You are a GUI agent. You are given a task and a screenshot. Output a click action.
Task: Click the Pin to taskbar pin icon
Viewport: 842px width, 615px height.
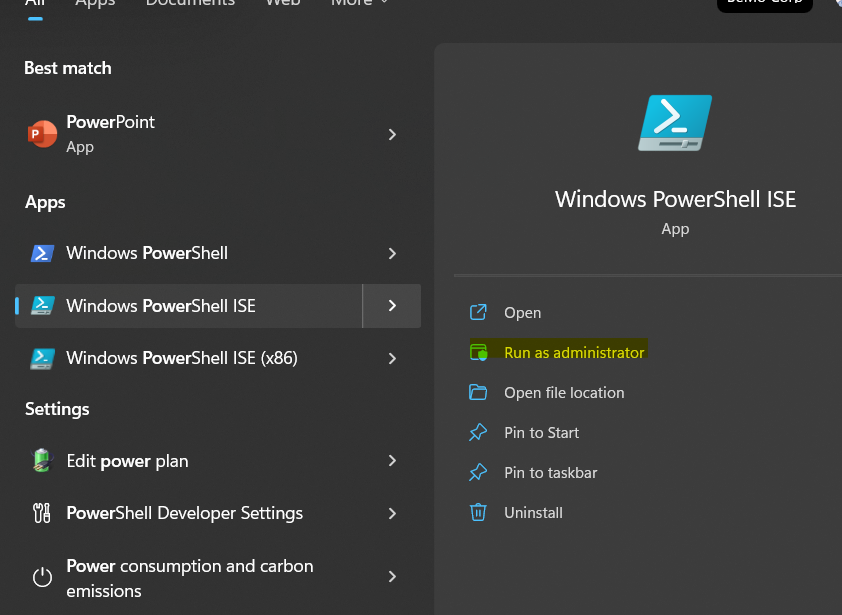coord(478,473)
